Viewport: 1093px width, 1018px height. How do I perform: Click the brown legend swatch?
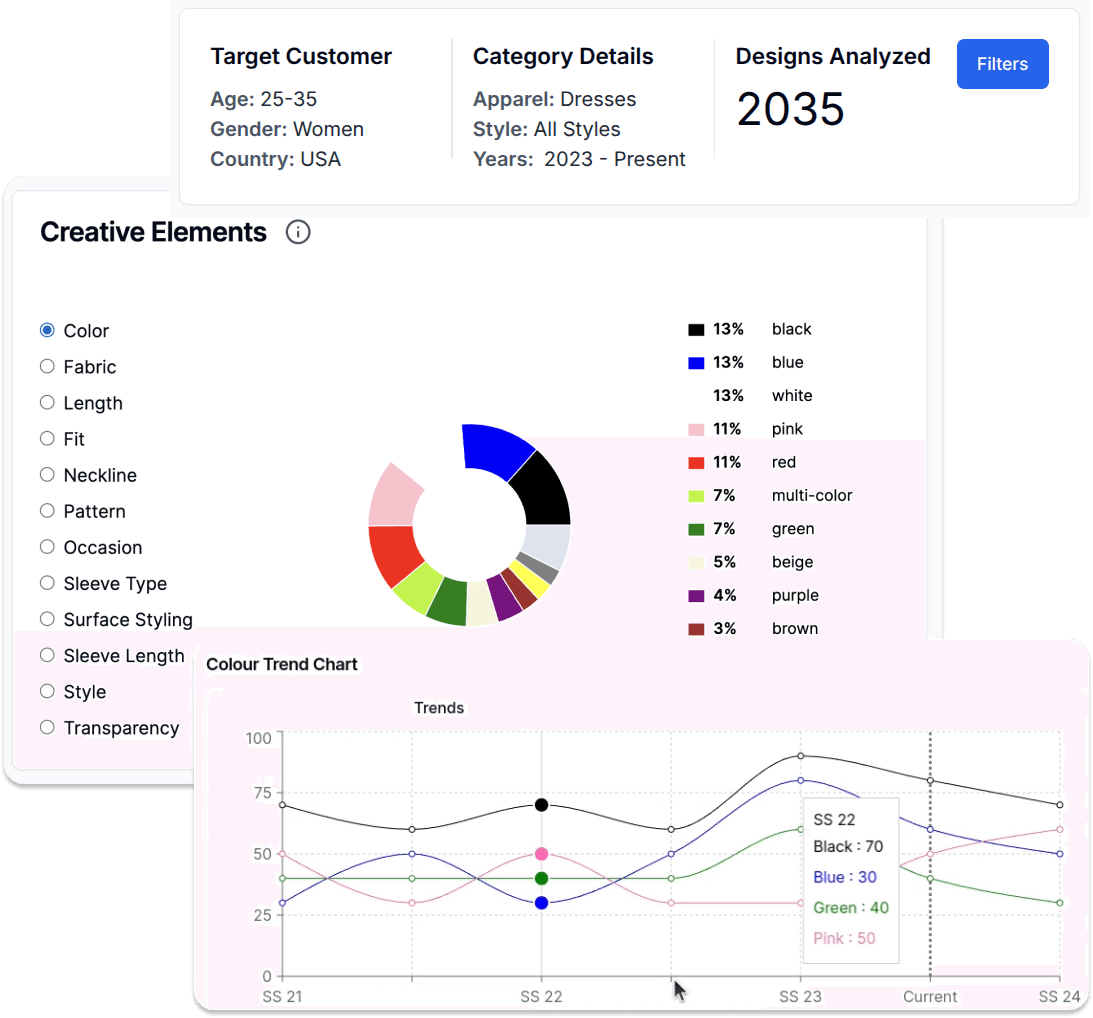pyautogui.click(x=695, y=628)
